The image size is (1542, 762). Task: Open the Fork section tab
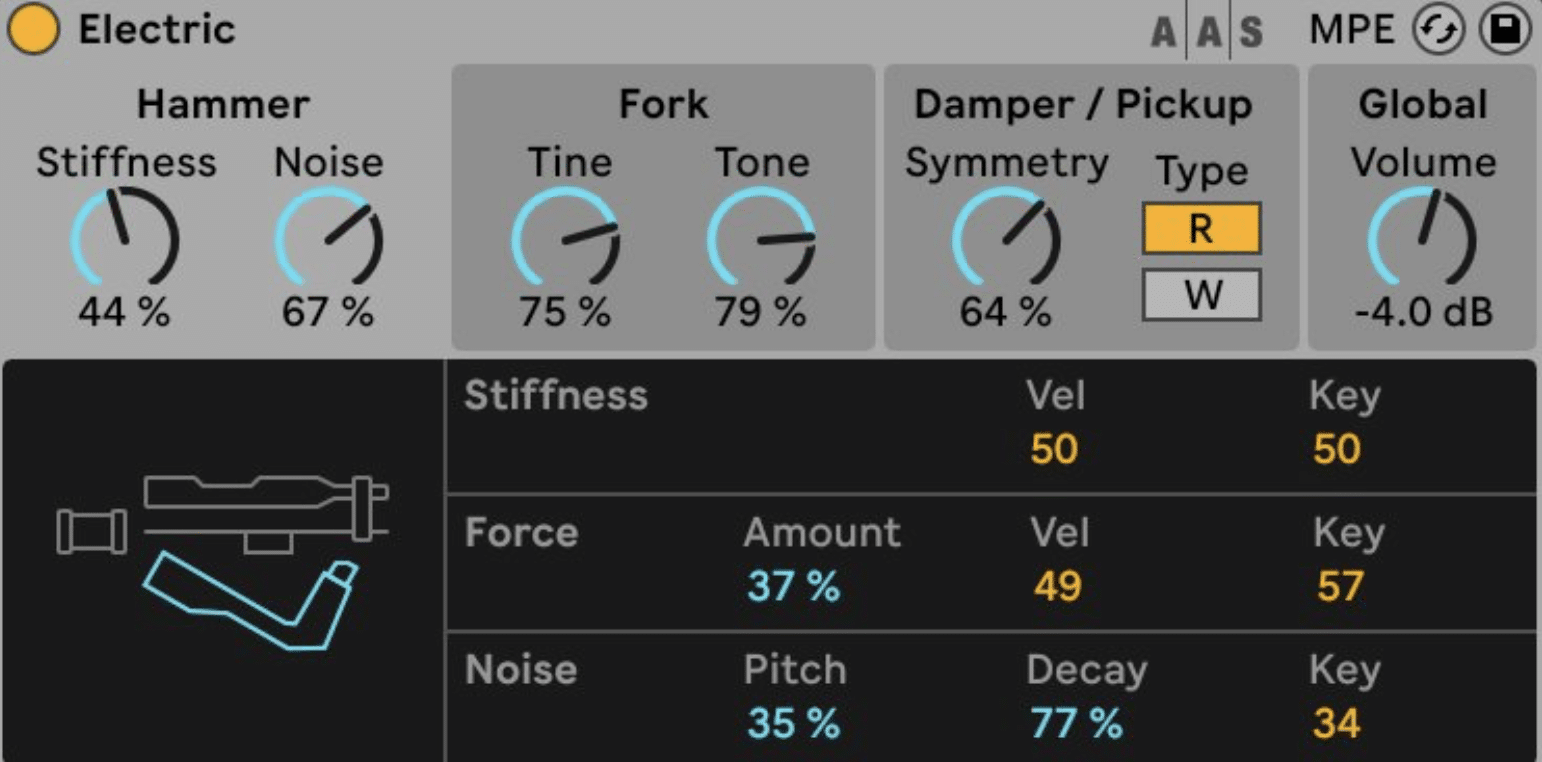coord(663,104)
